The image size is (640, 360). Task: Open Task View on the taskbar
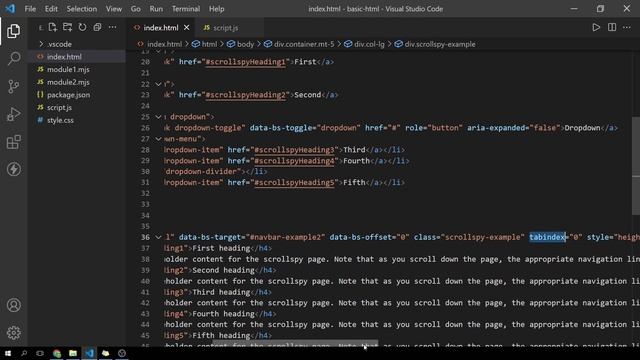[x=40, y=353]
